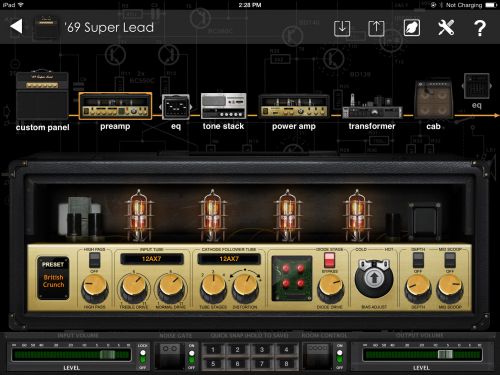Click the Distortion knob
500x375 pixels.
click(x=245, y=288)
